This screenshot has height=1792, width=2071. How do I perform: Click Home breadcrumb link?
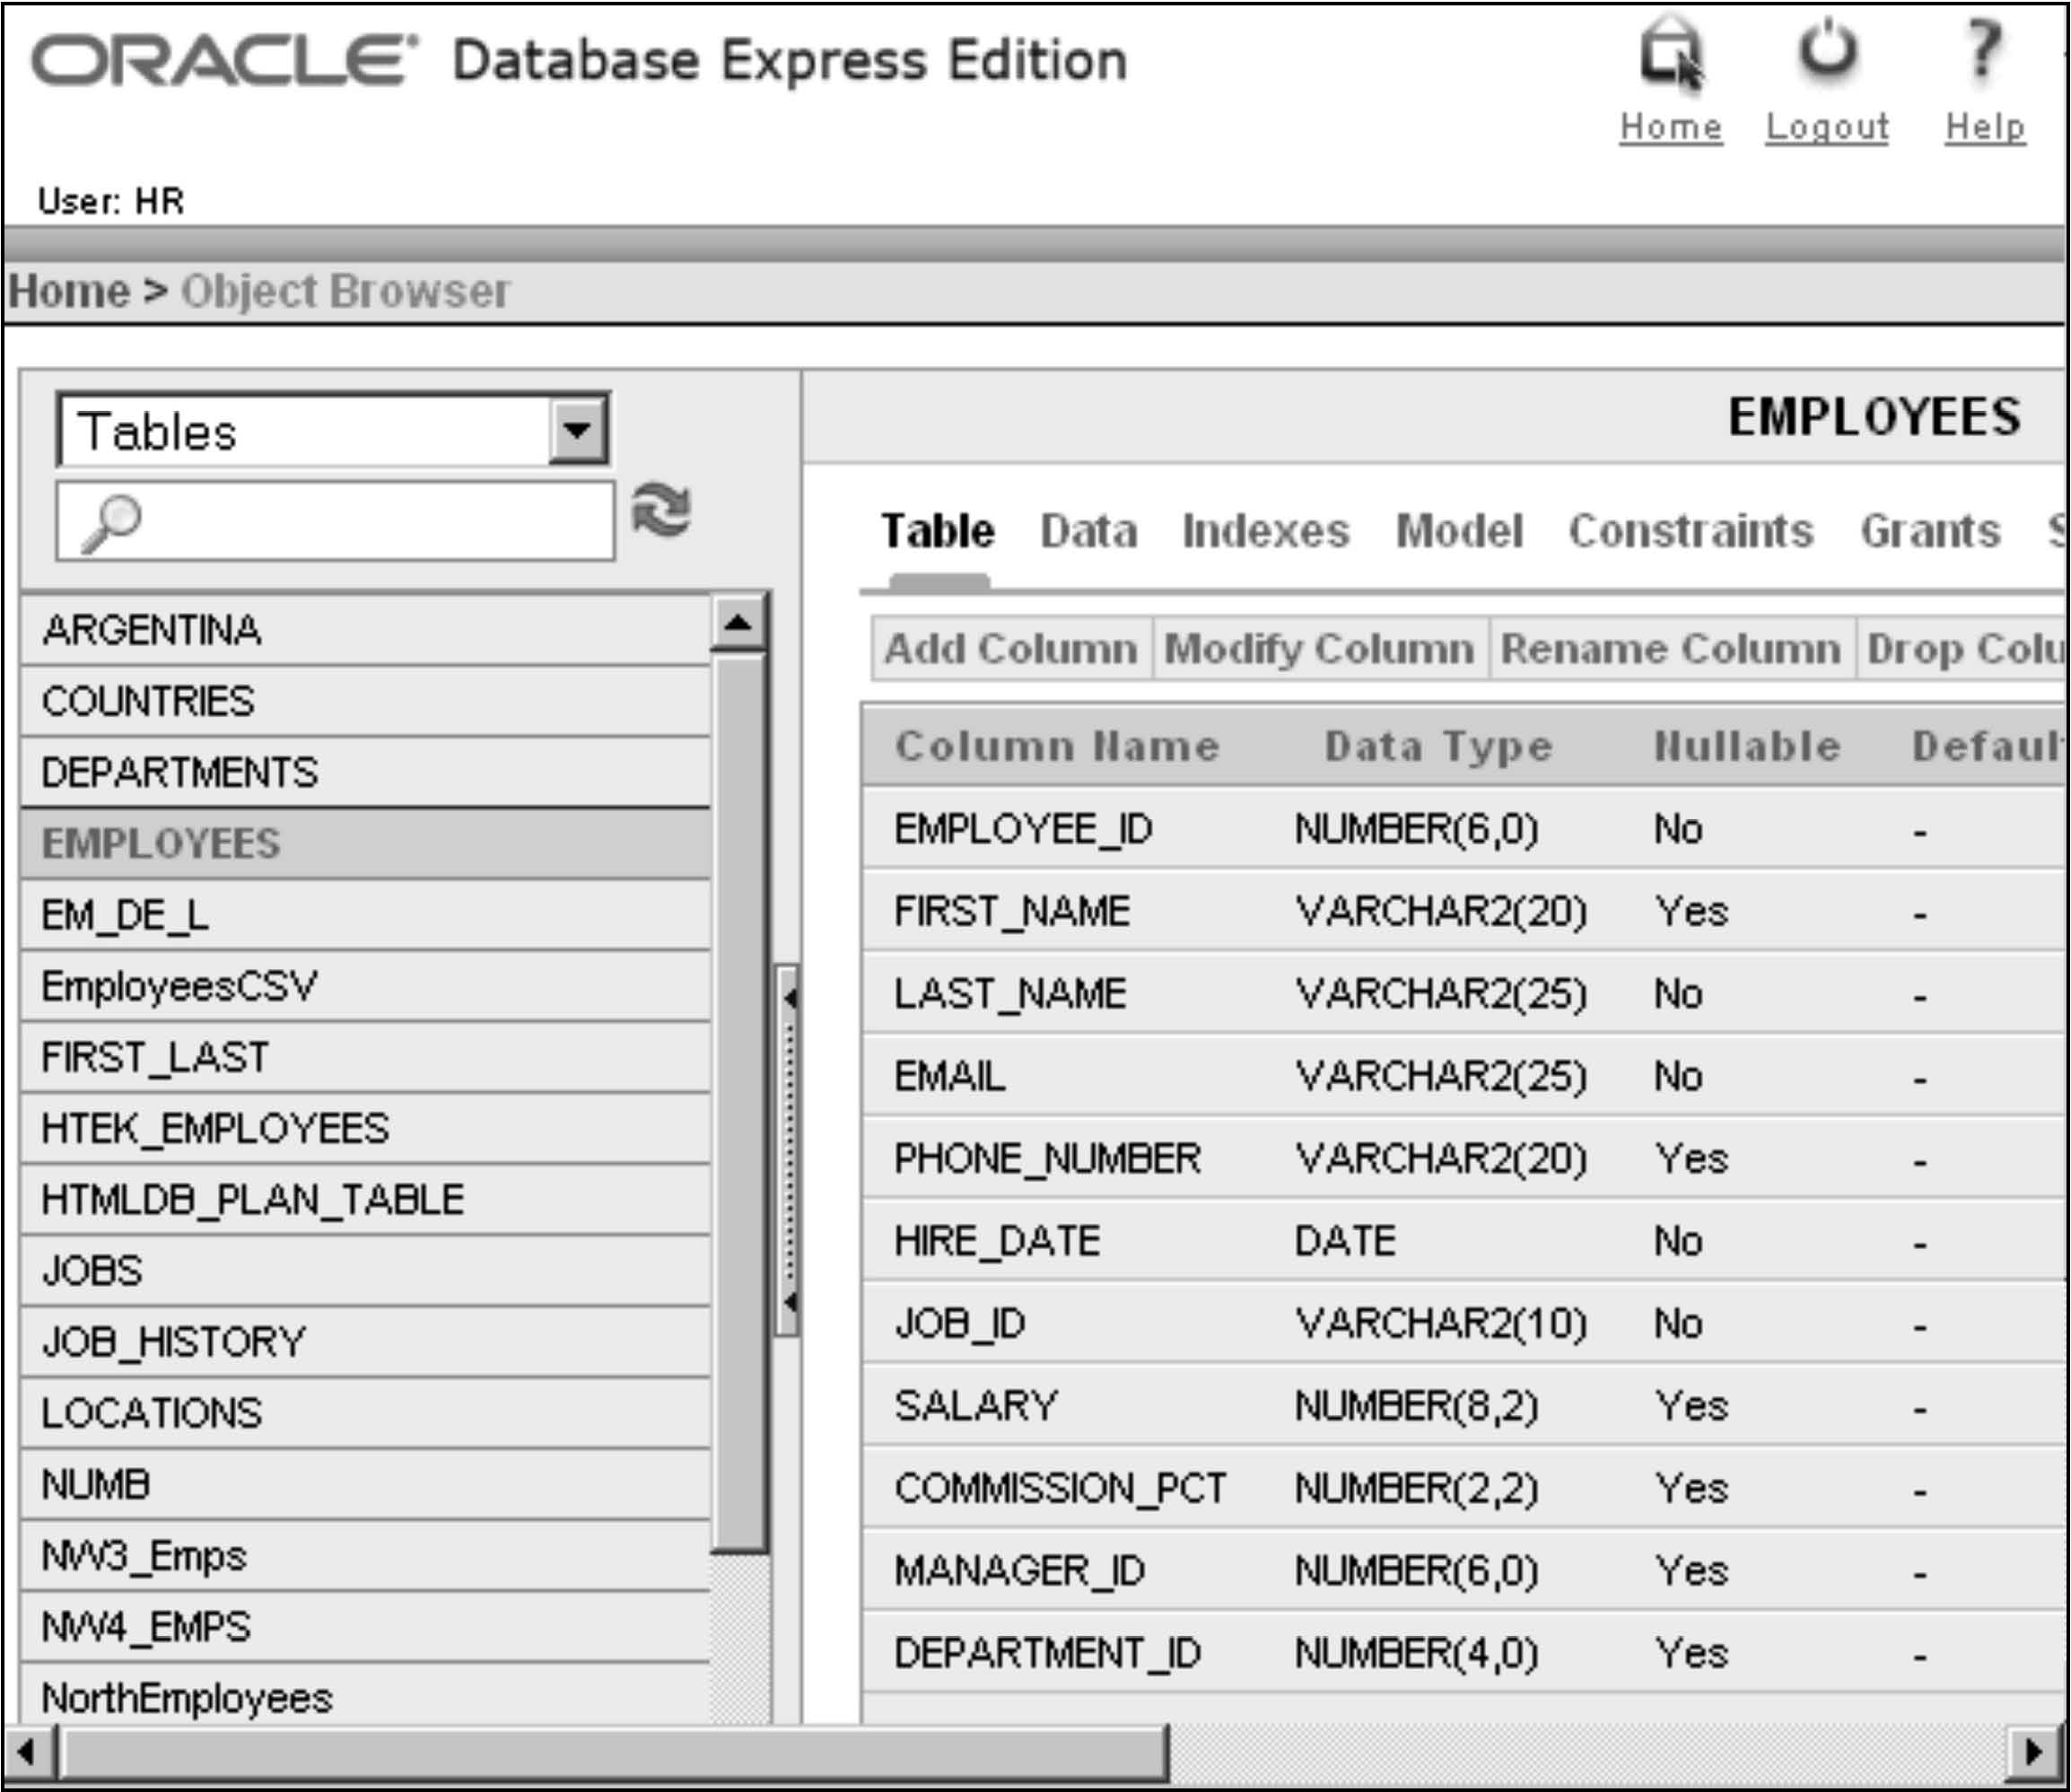68,292
